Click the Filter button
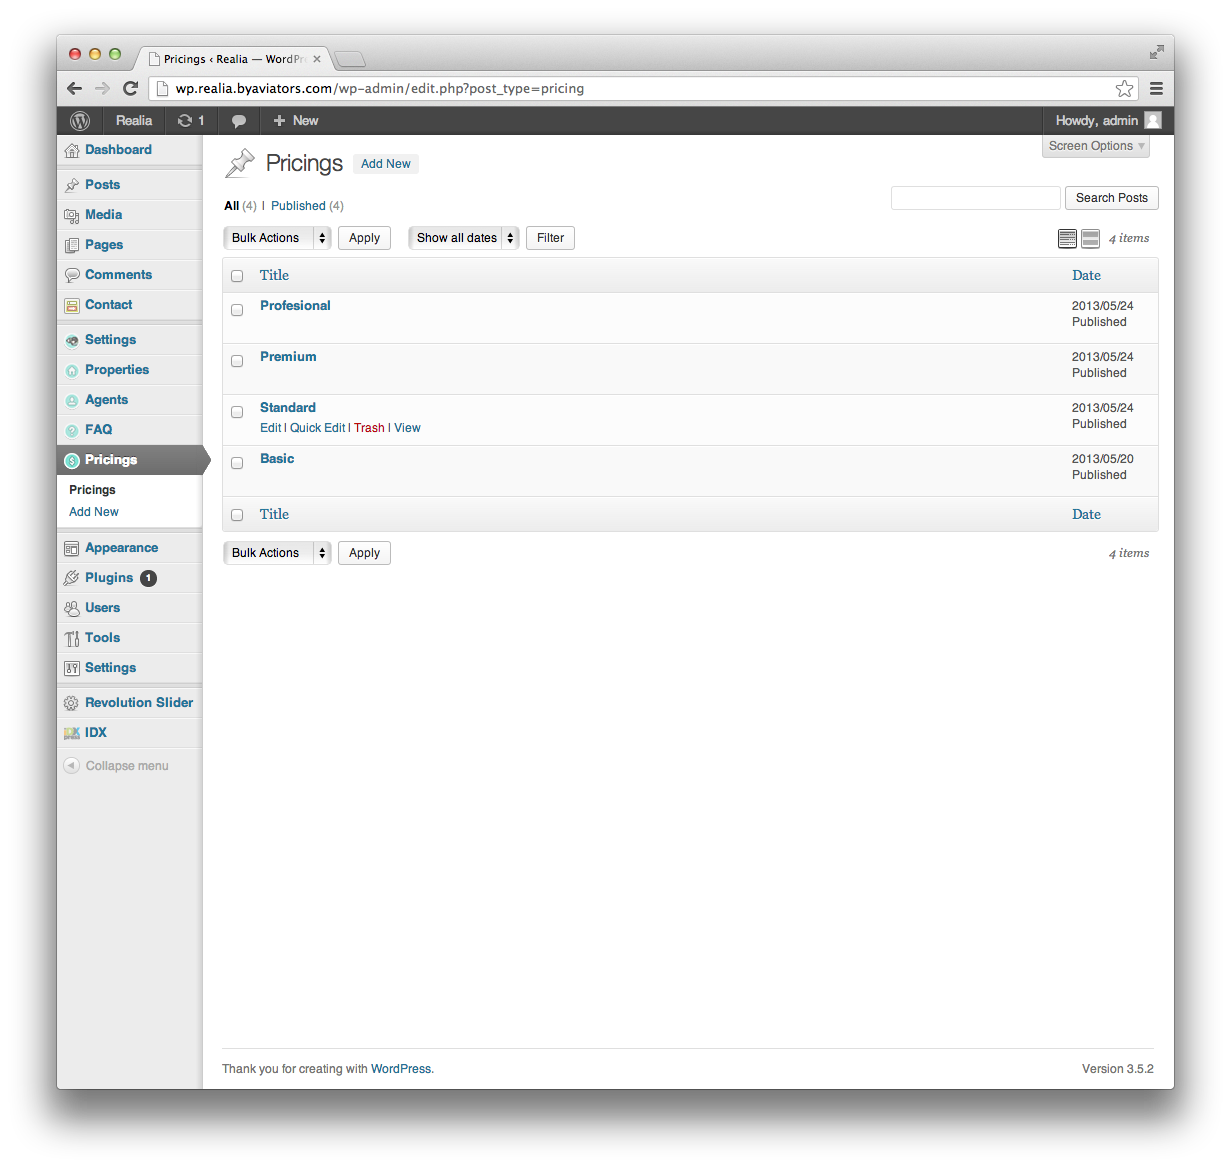Viewport: 1231px width, 1168px height. [550, 238]
